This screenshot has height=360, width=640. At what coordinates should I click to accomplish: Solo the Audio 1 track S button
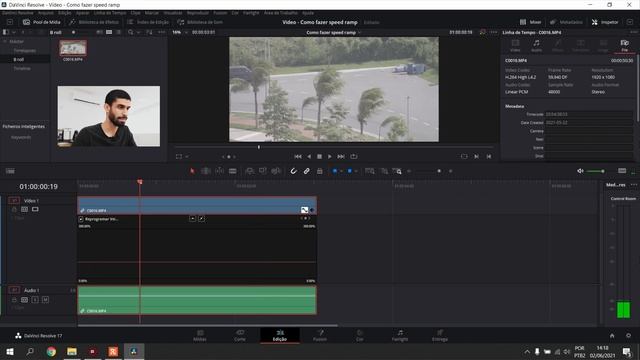35,300
